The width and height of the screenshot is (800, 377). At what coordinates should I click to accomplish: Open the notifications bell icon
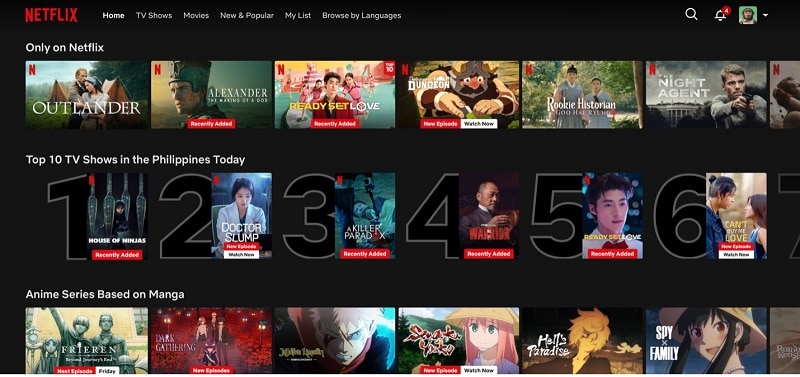coord(720,15)
